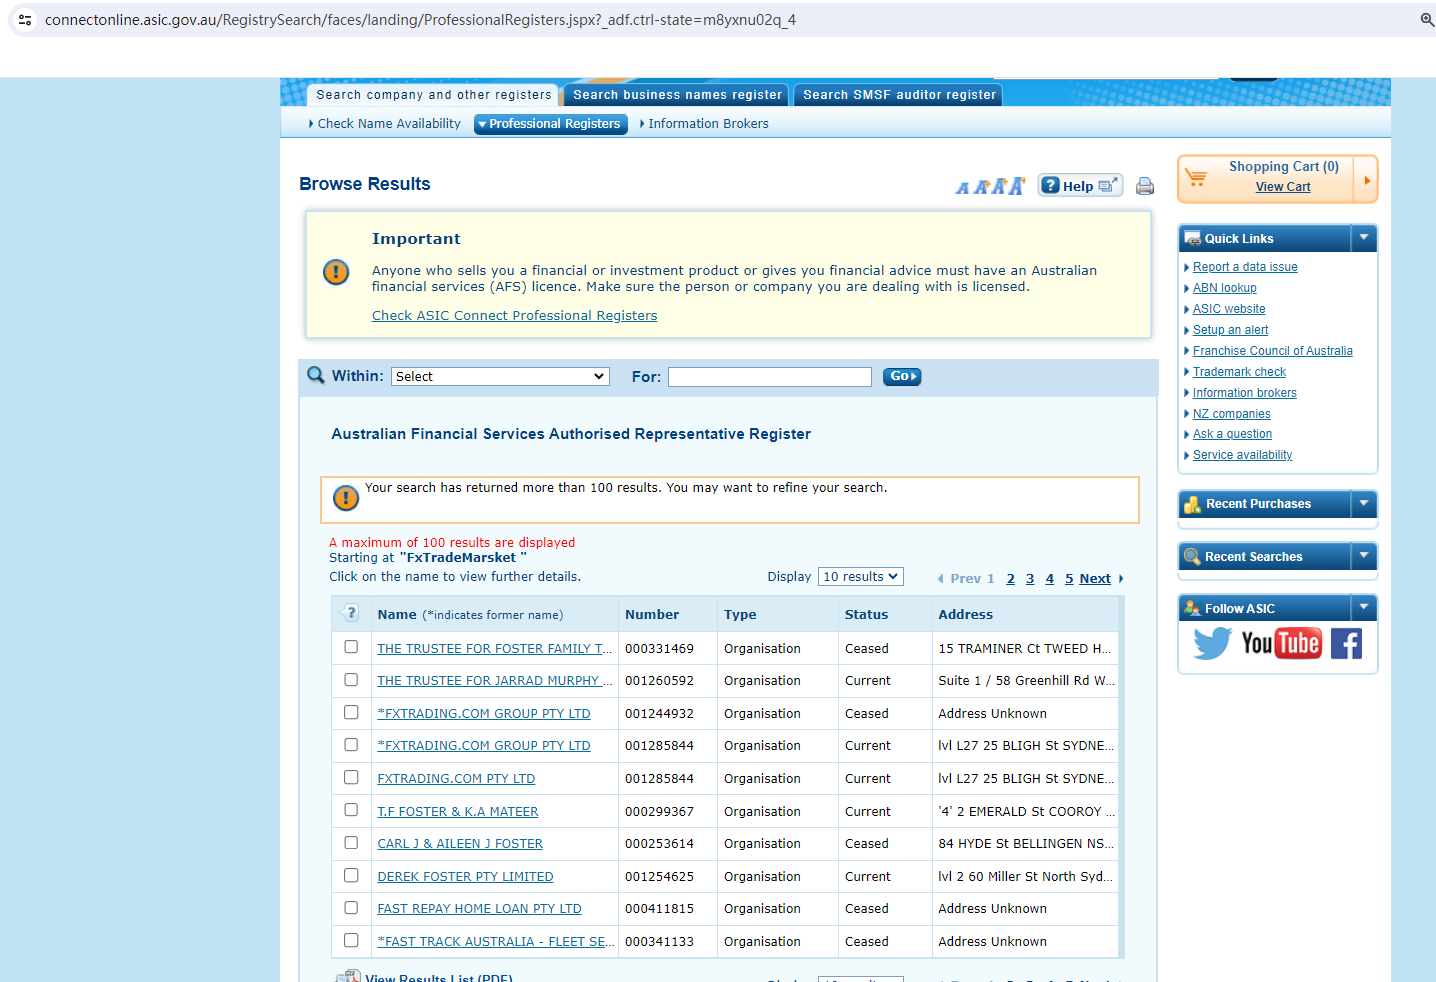Viewport: 1436px width, 982px height.
Task: Click the text size A icons
Action: click(x=990, y=186)
